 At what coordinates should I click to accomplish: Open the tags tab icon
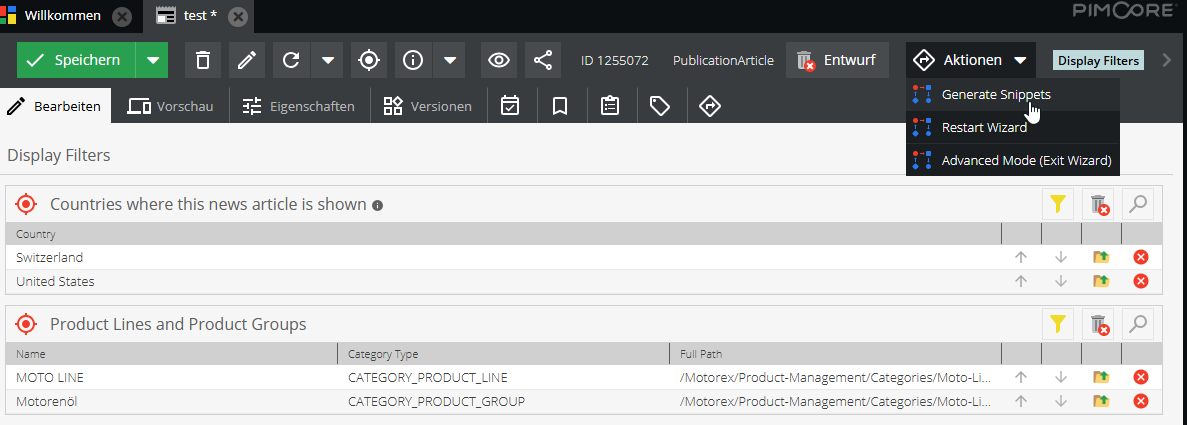(x=660, y=106)
